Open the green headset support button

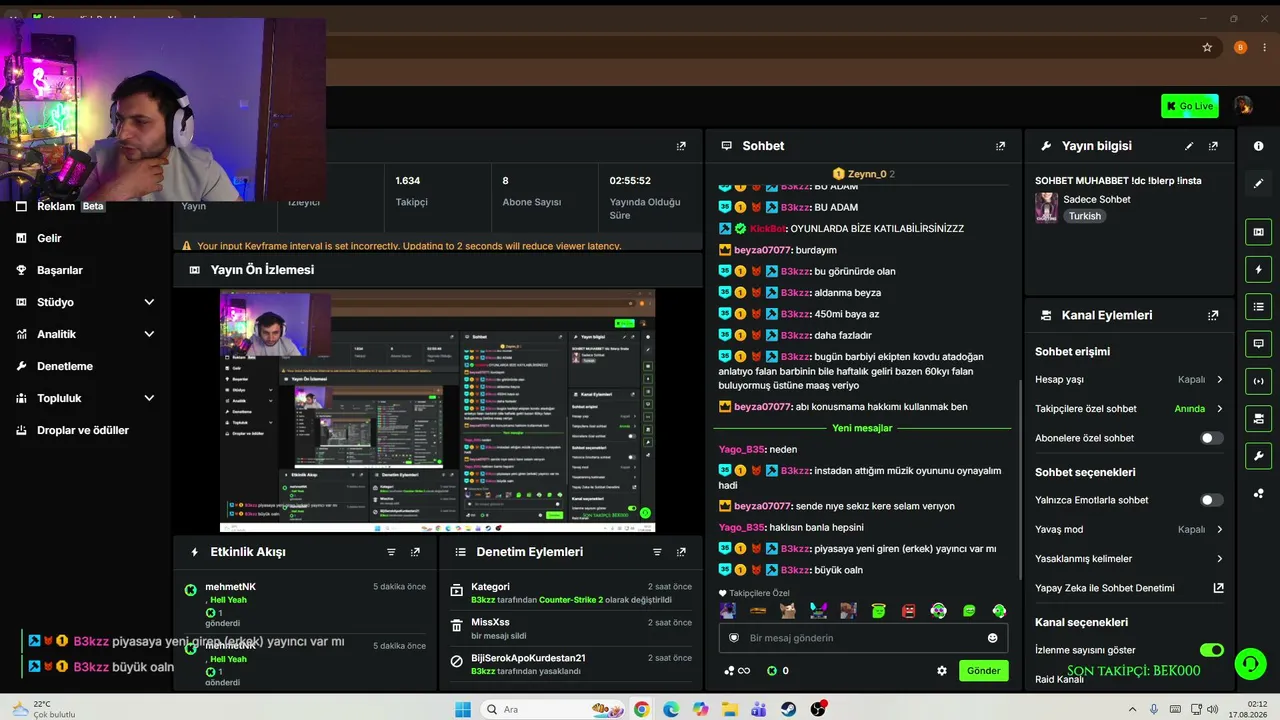1249,664
